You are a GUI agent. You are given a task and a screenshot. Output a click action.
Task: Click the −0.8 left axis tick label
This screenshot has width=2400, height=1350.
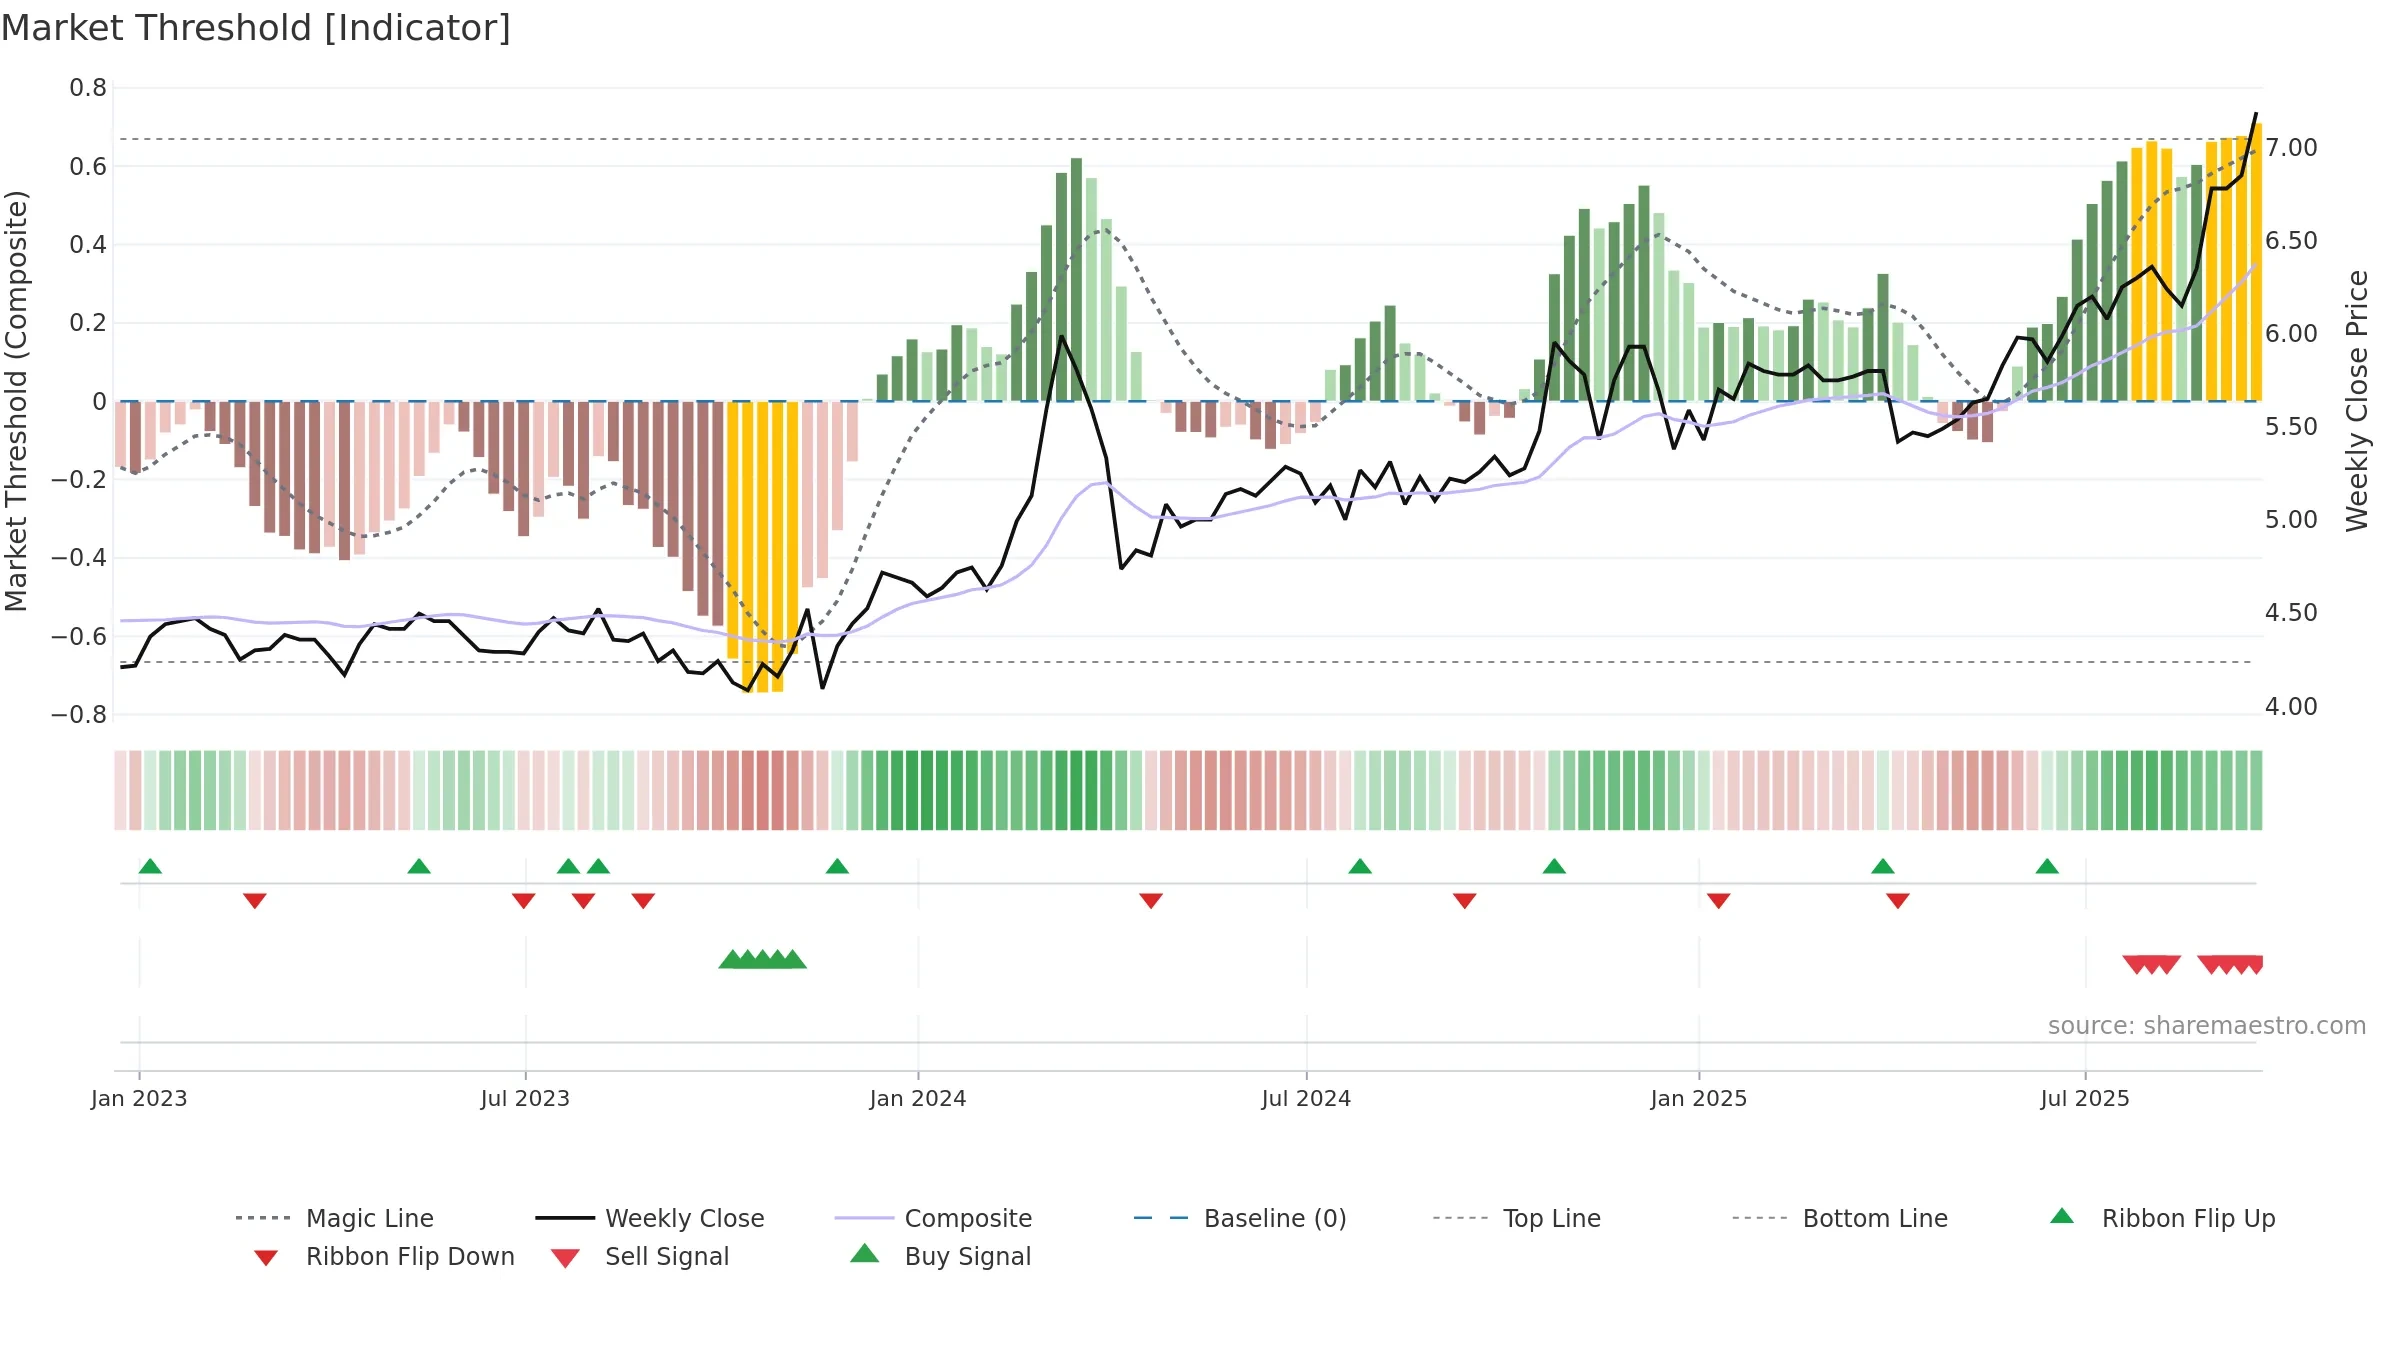coord(79,715)
